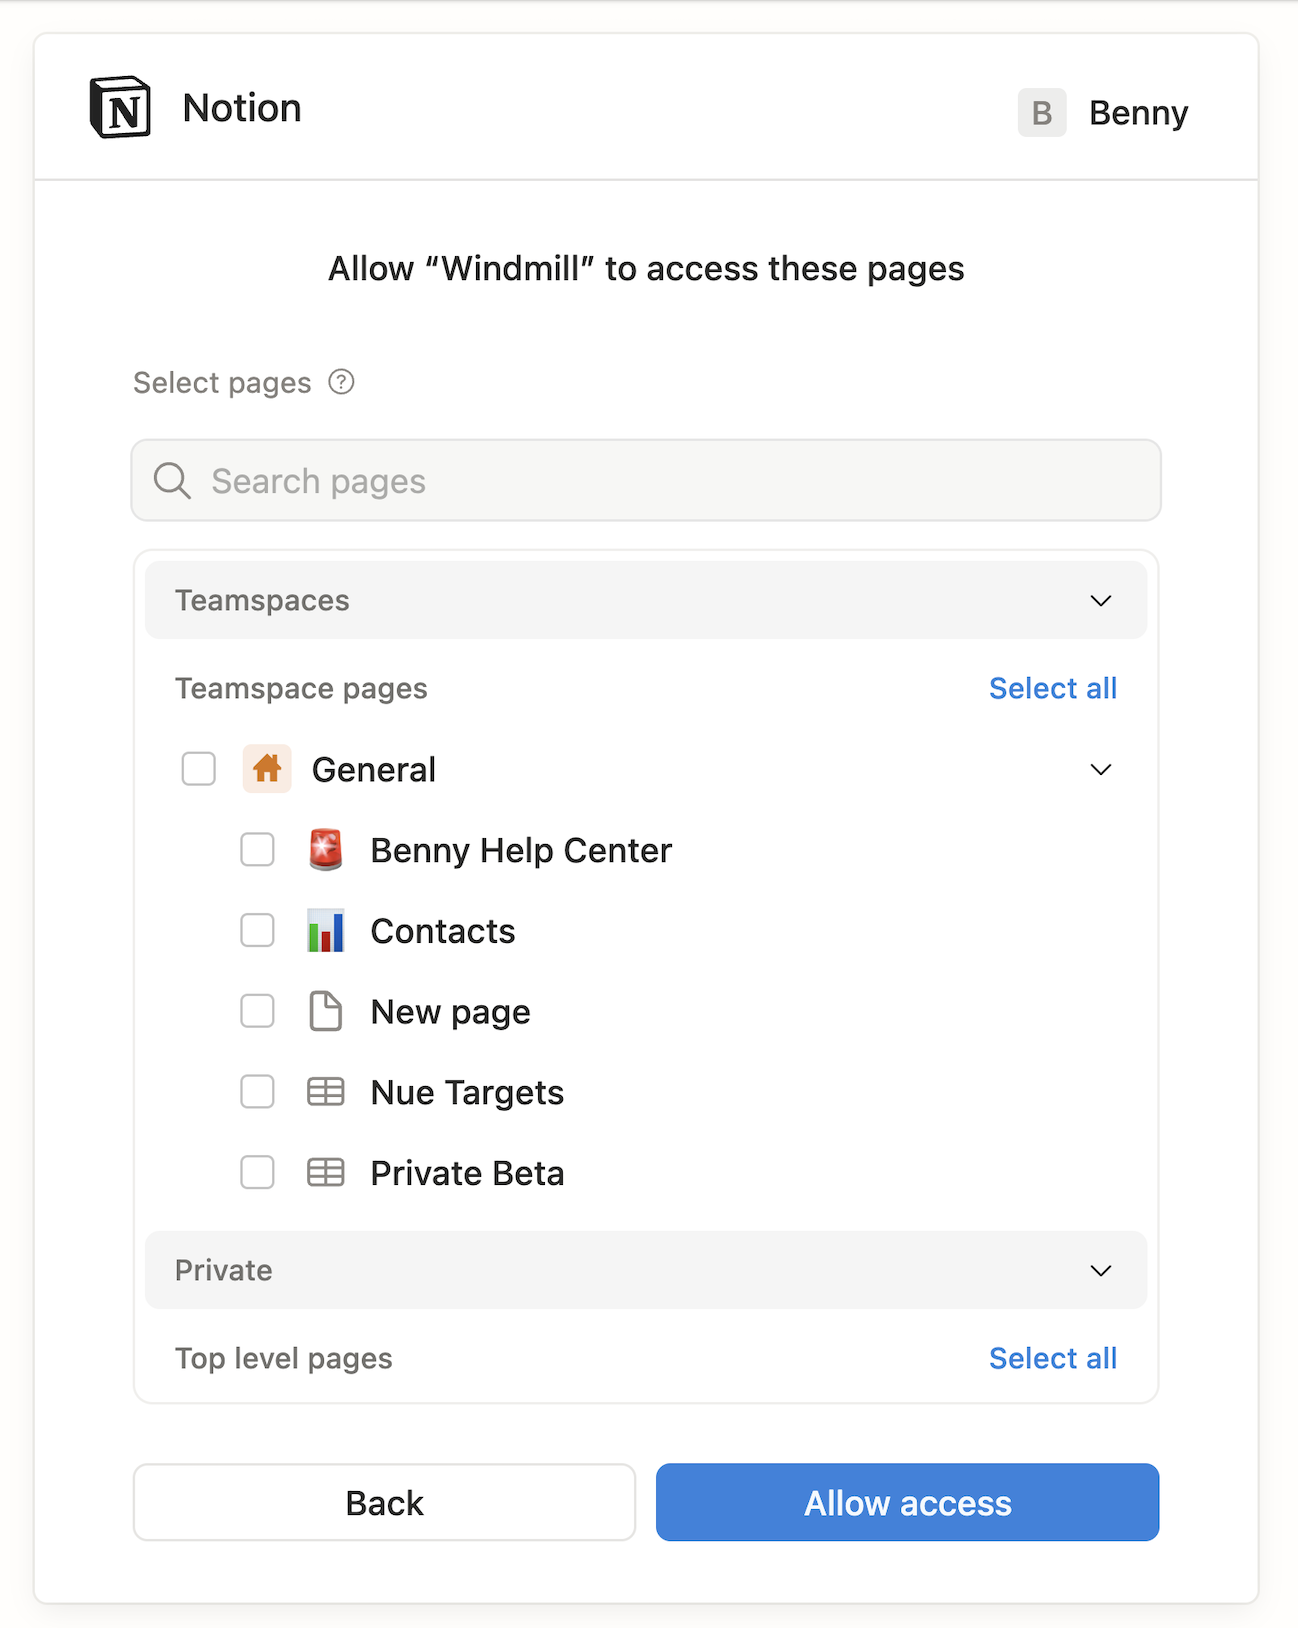Collapse the Teamspaces section
Viewport: 1298px width, 1628px height.
[x=1100, y=601]
